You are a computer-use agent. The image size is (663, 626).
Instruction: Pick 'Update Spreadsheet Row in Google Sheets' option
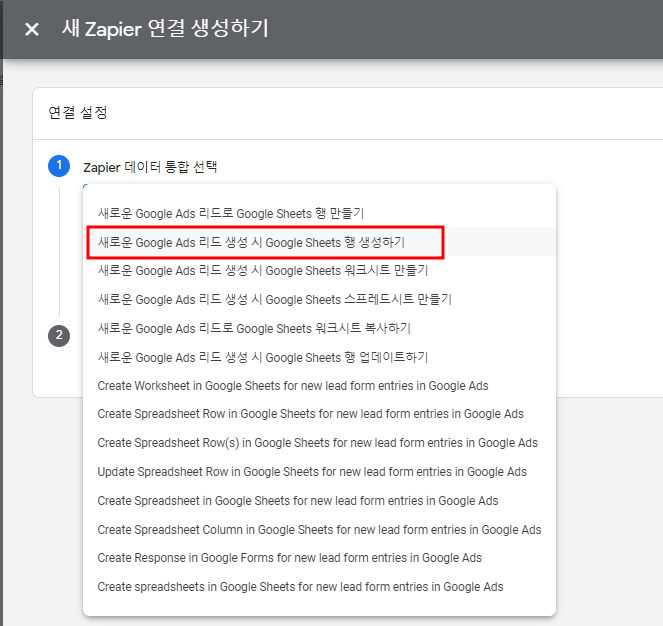[x=319, y=472]
